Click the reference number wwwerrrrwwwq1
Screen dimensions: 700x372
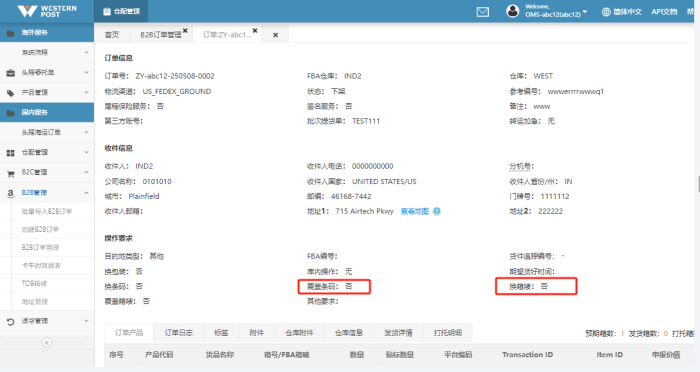coord(575,92)
